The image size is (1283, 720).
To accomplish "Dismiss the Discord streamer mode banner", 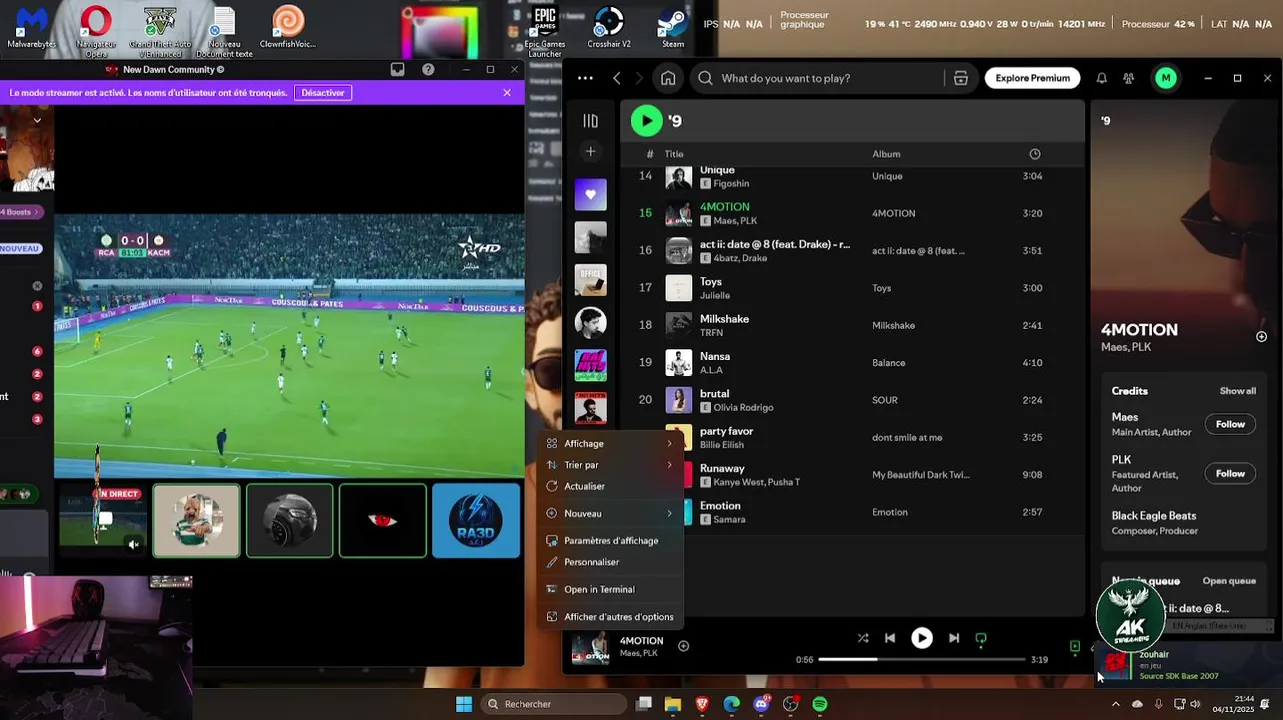I will 507,93.
